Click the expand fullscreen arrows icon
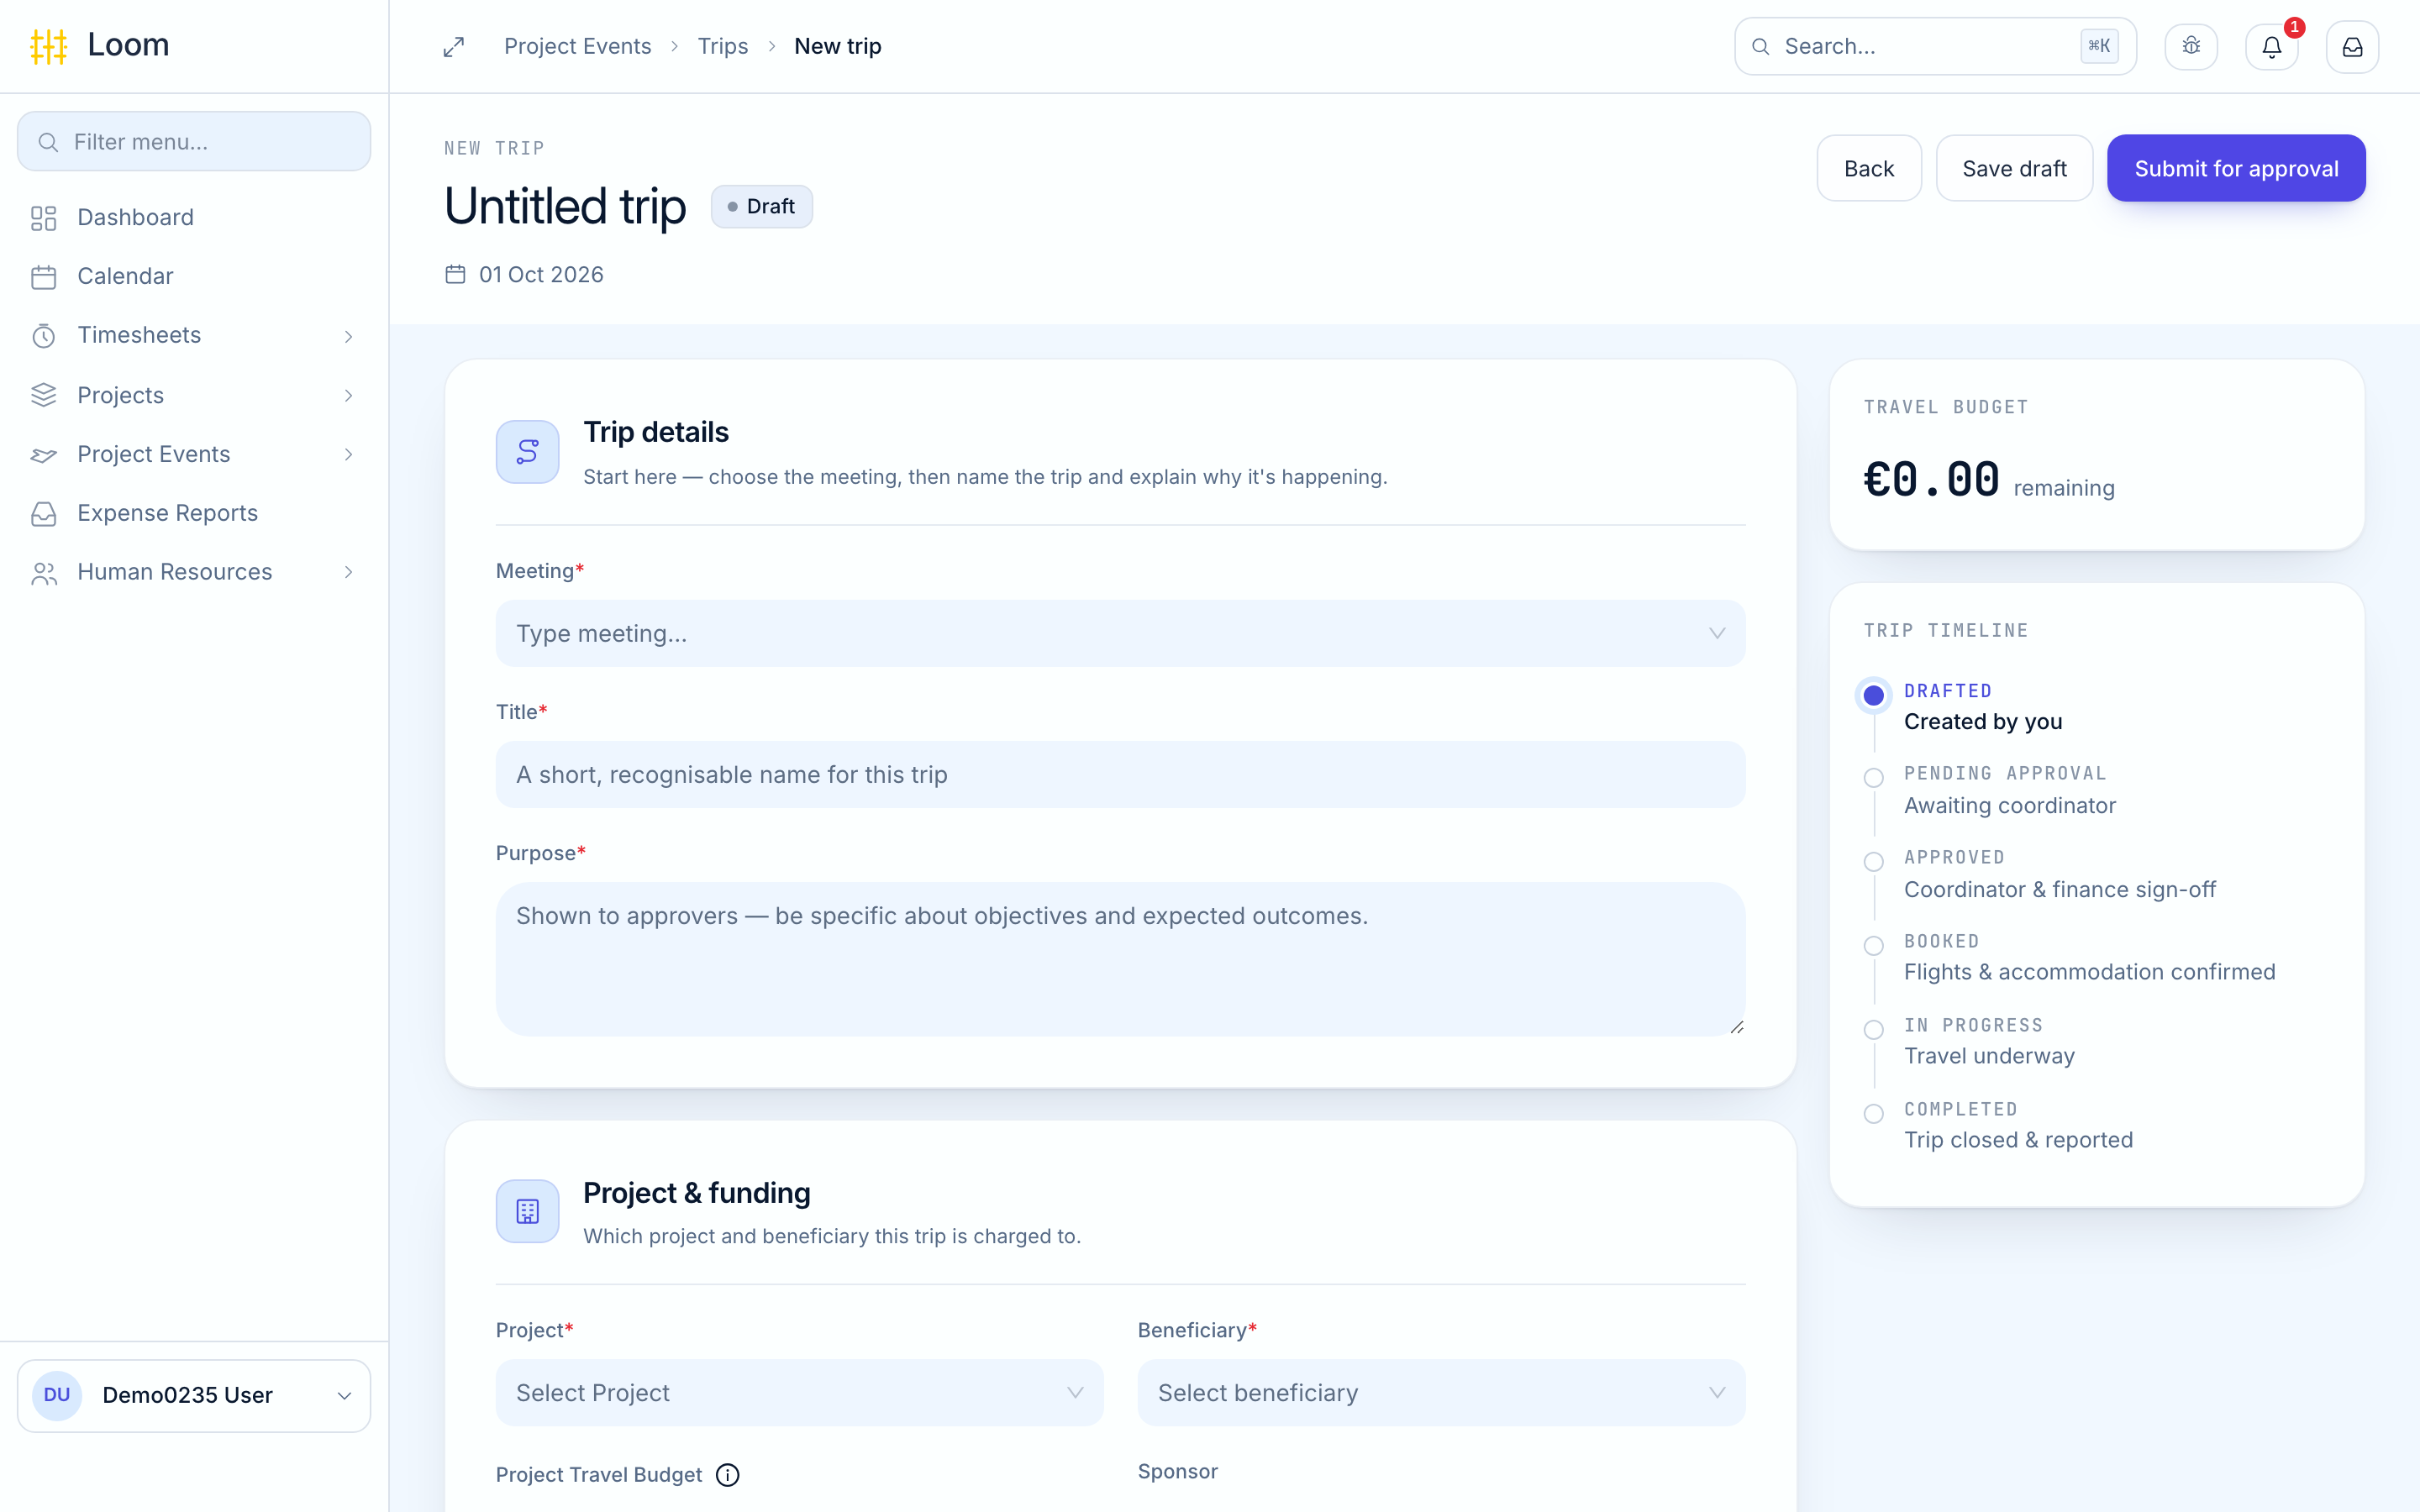 (x=454, y=47)
